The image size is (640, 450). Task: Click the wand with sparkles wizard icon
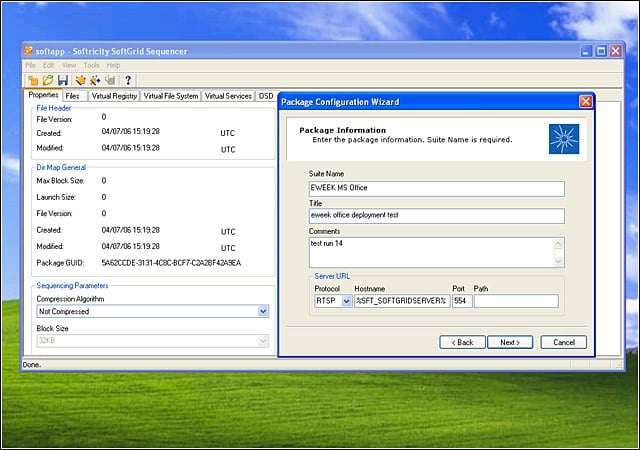pos(95,80)
